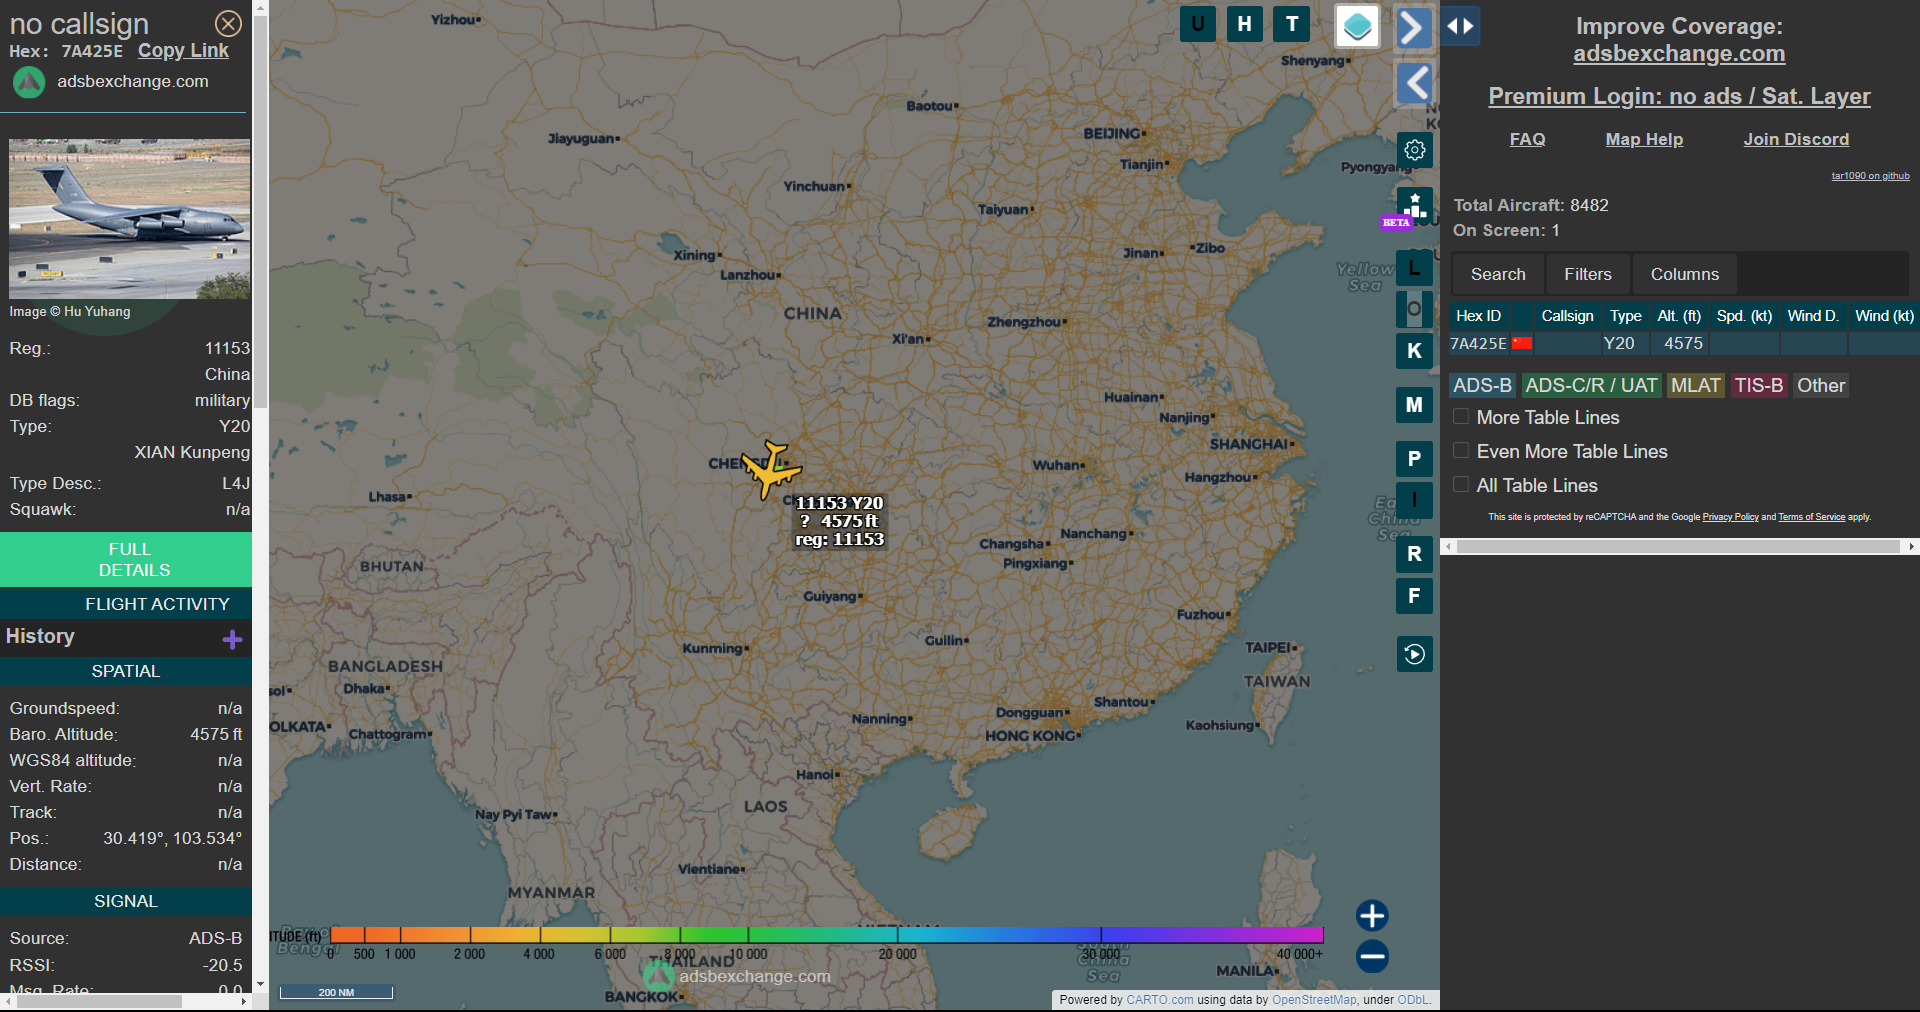Toggle the M map button
This screenshot has height=1012, width=1920.
[1414, 405]
